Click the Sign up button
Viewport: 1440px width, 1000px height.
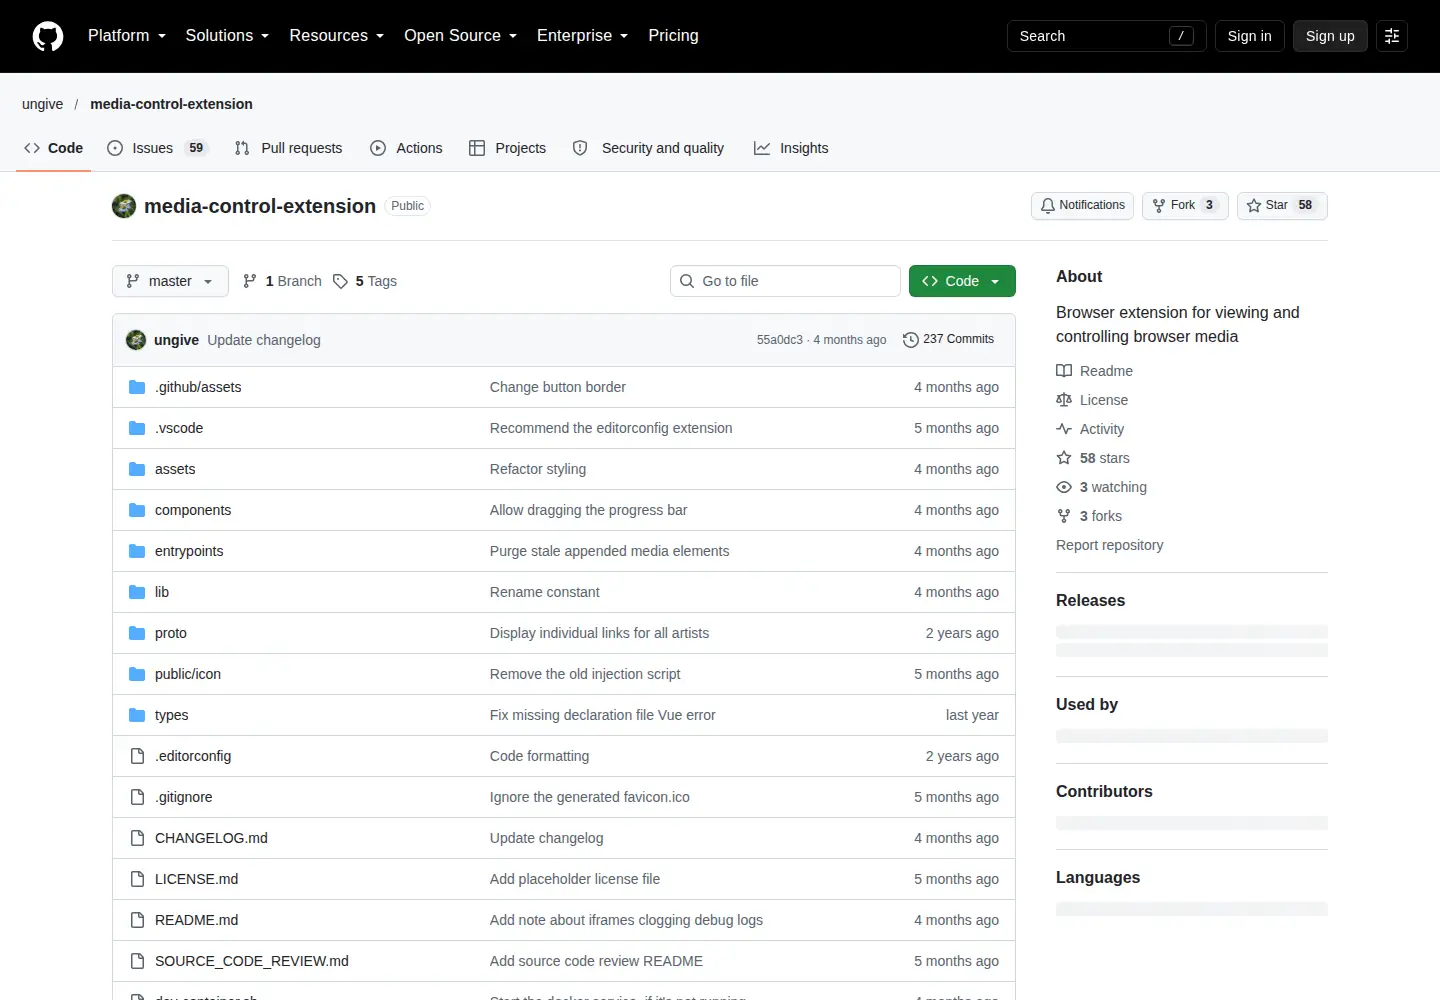click(1330, 36)
